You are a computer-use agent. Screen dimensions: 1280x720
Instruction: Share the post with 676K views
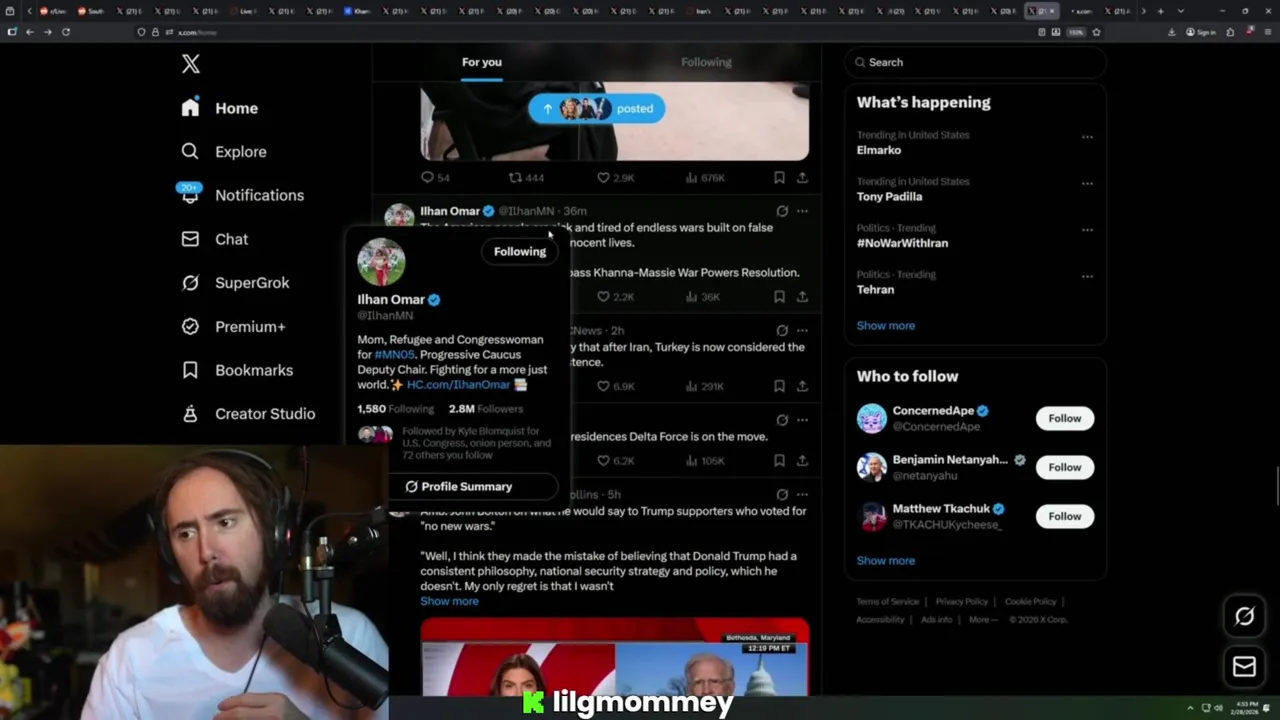point(802,178)
